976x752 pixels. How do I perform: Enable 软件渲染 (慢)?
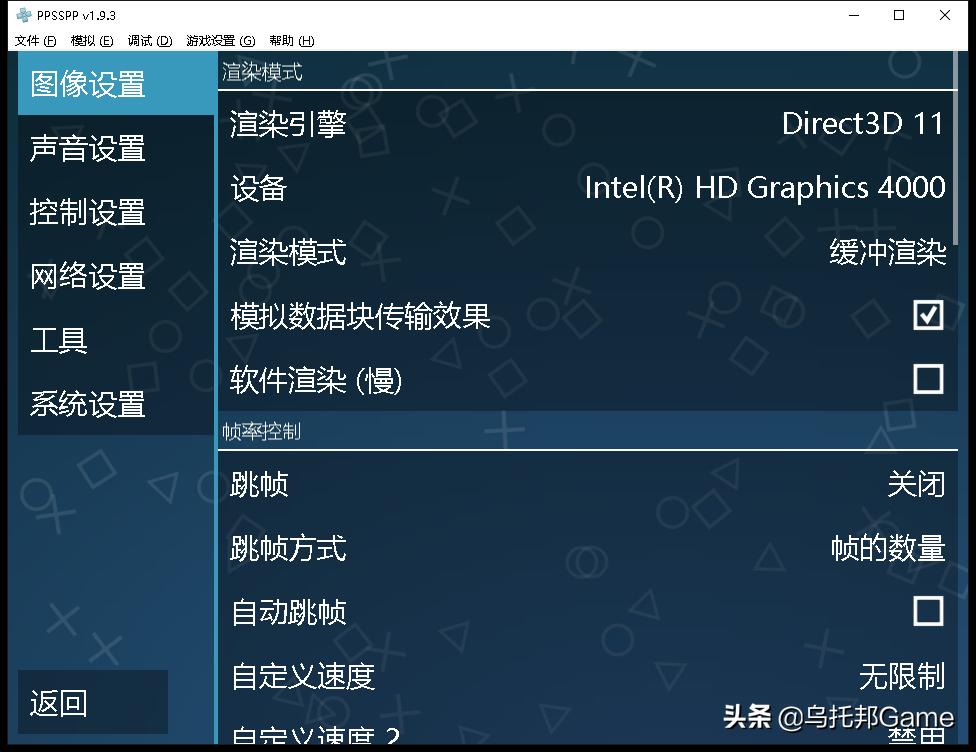pos(929,379)
